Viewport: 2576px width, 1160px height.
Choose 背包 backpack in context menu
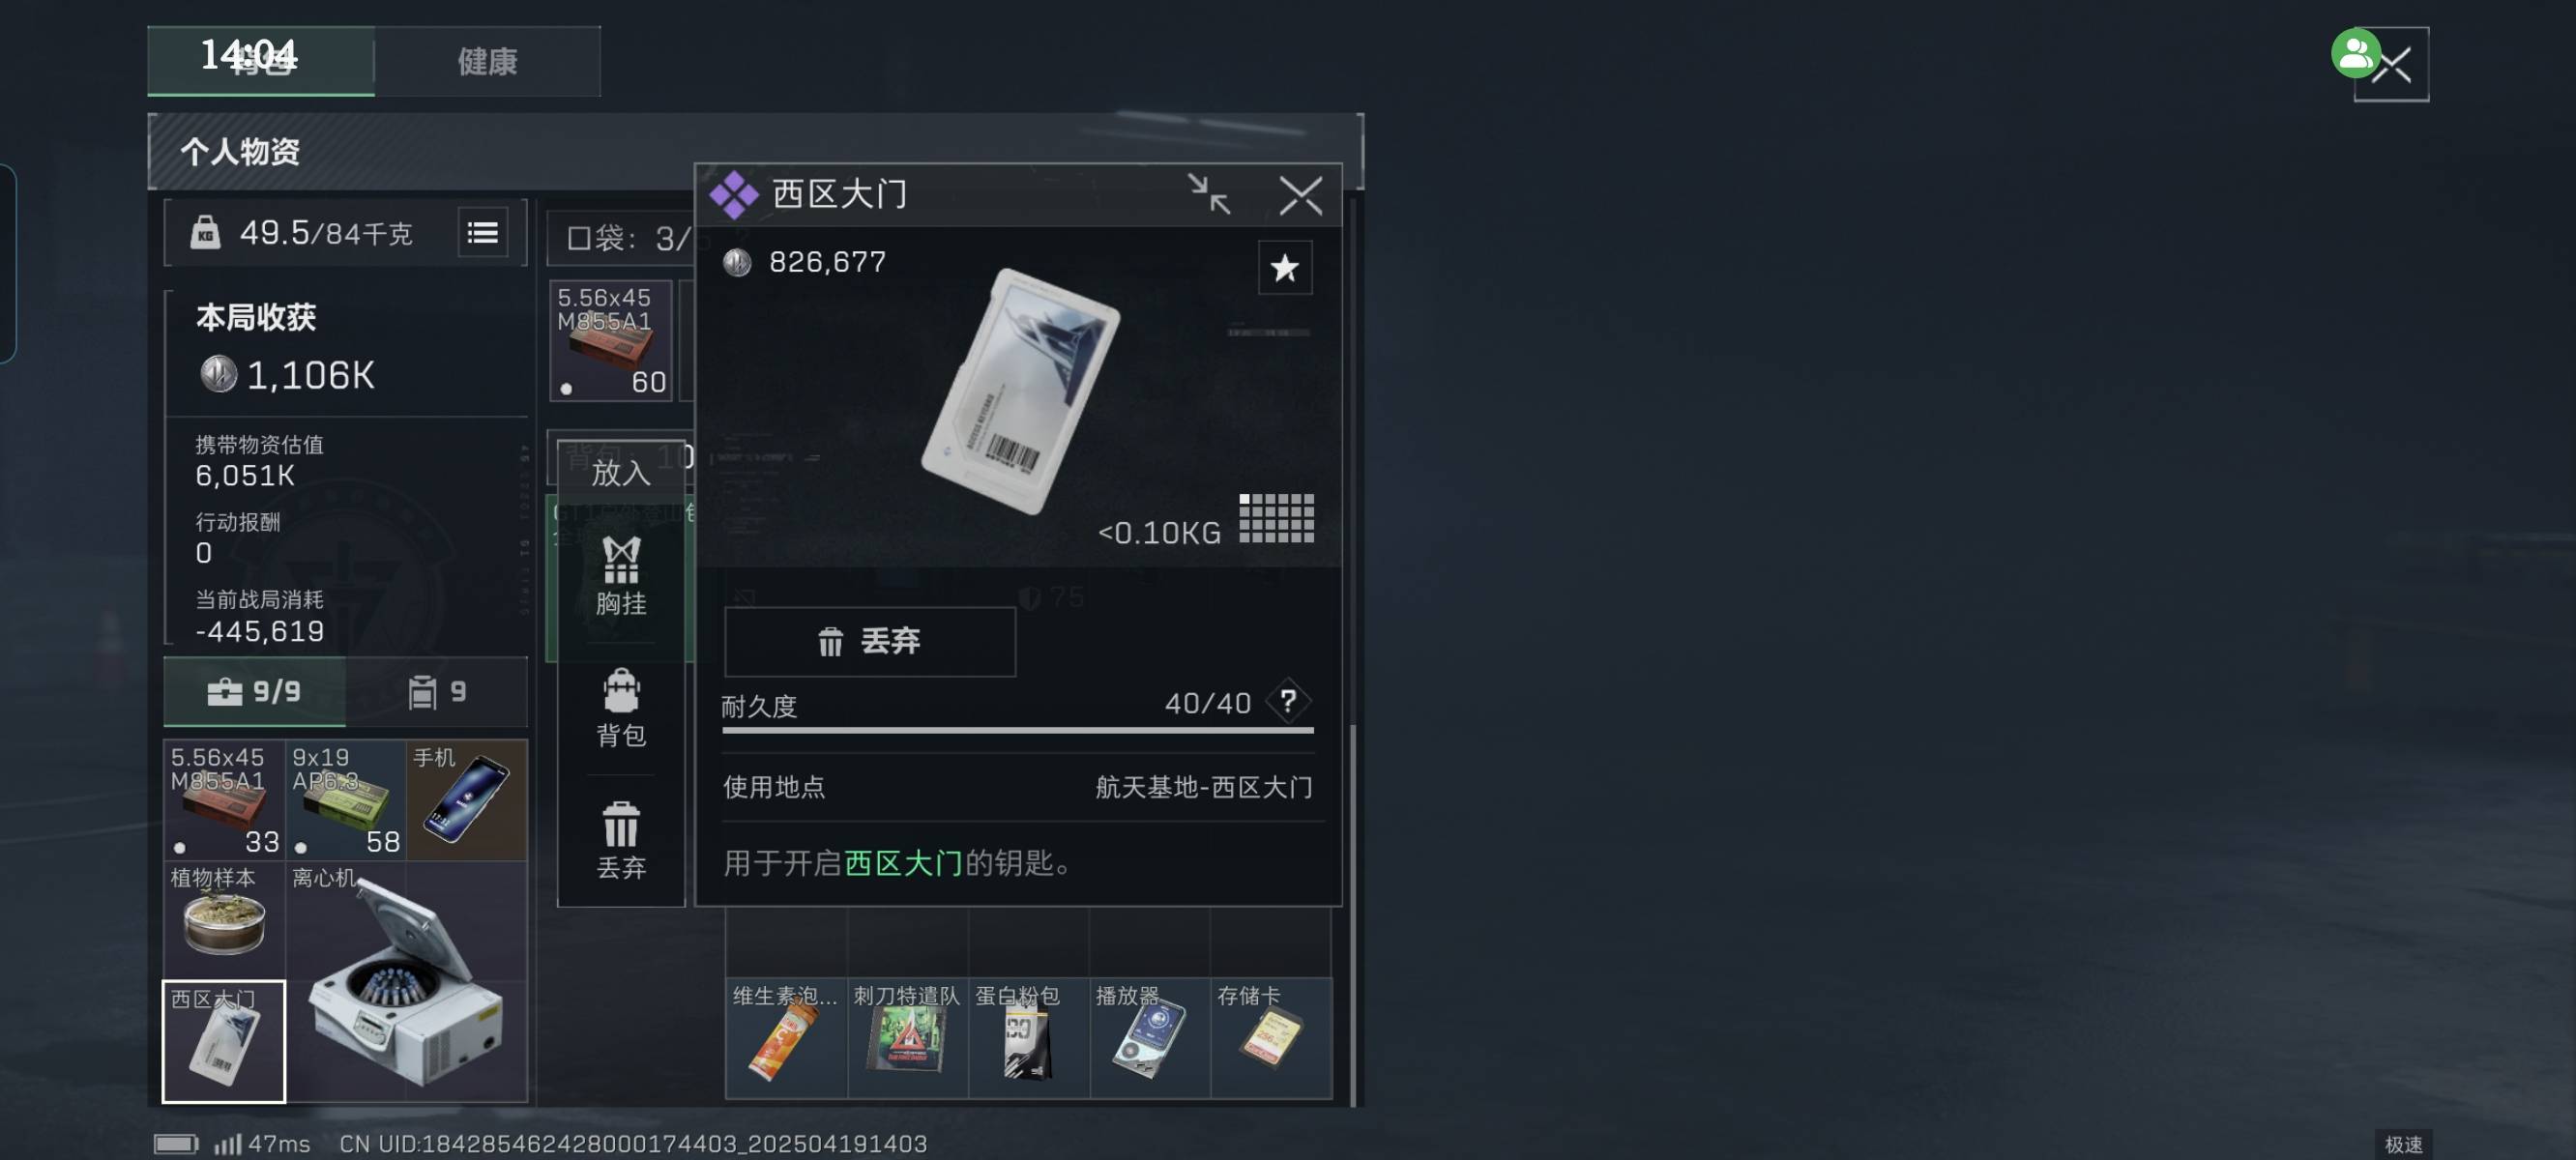(621, 708)
